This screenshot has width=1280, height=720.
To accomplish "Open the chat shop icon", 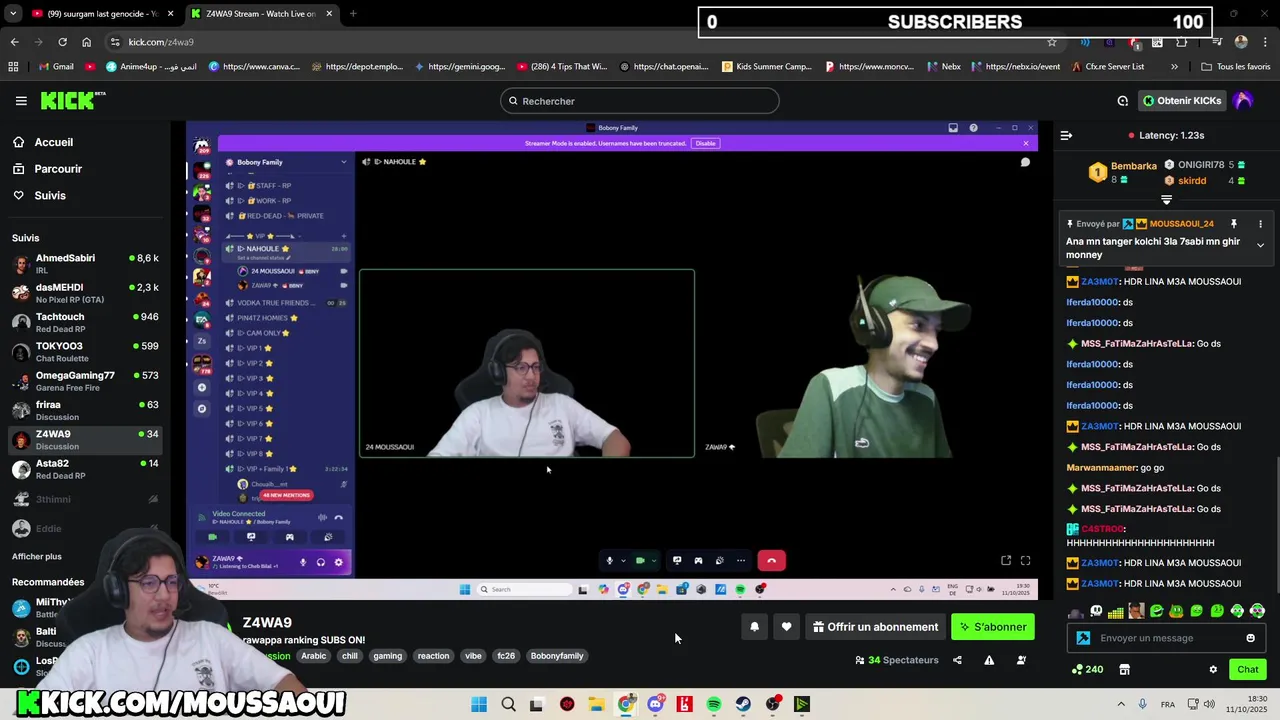I will [1124, 669].
